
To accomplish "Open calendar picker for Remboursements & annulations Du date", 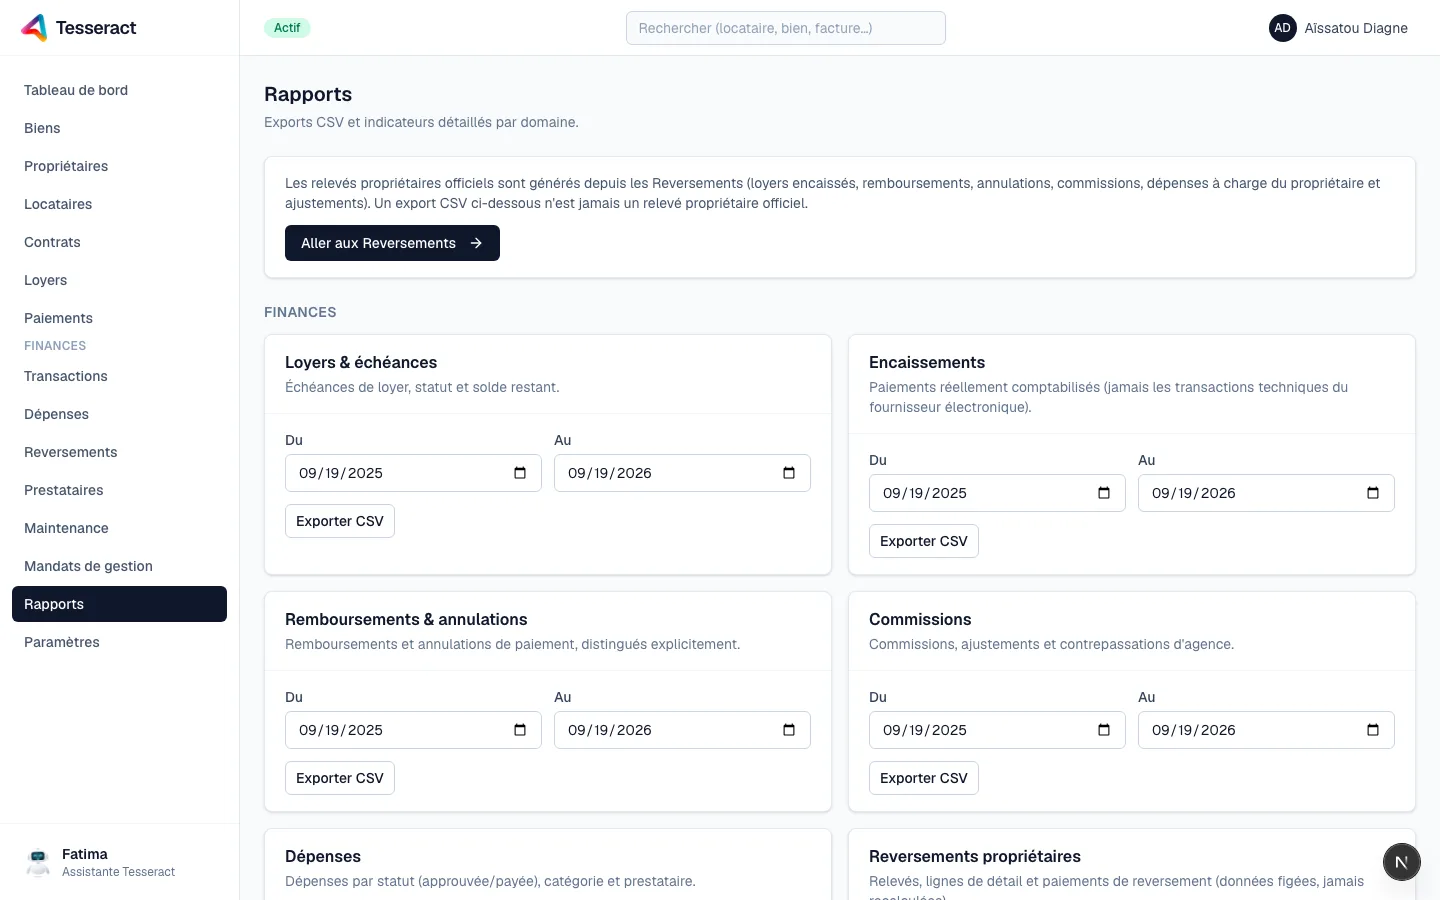I will 520,730.
